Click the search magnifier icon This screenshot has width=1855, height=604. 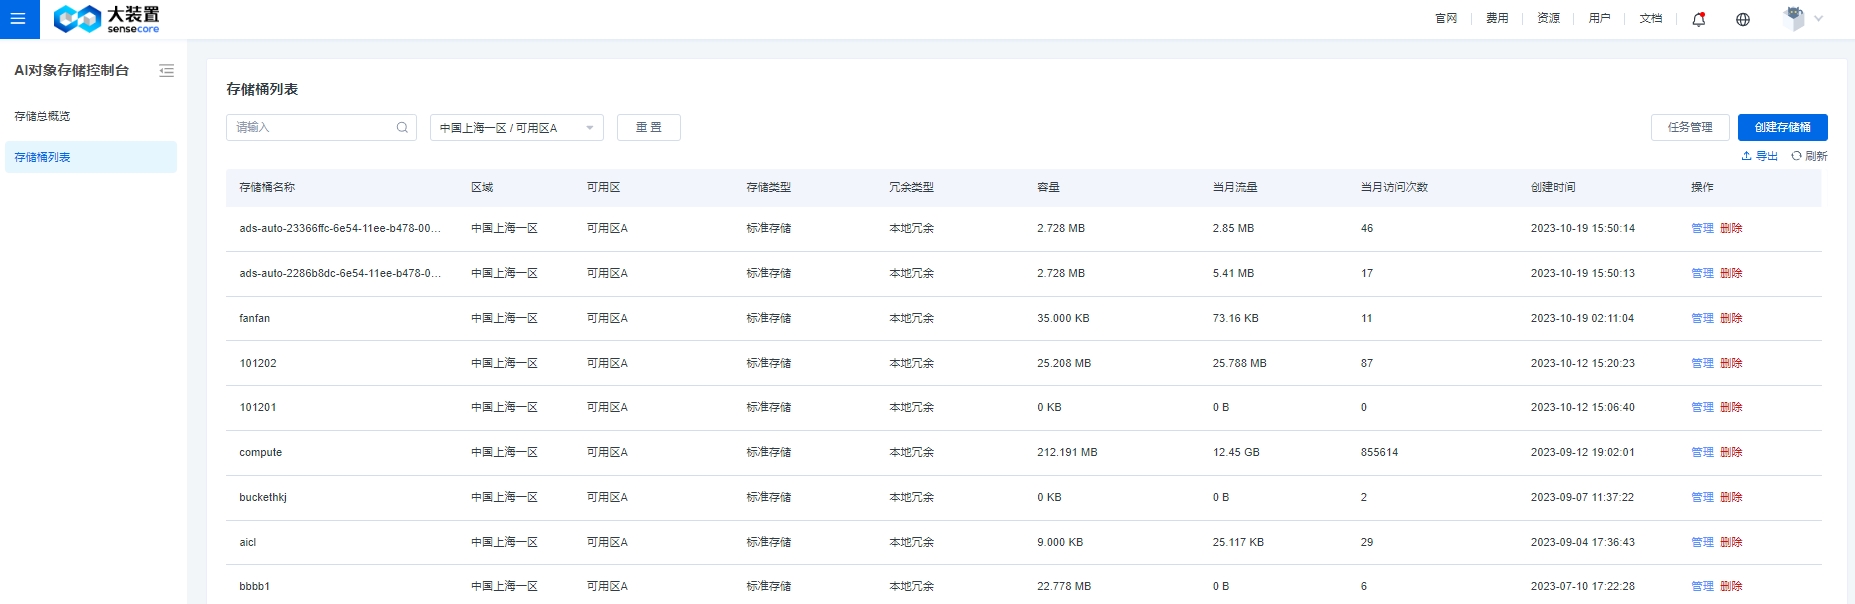[x=402, y=128]
